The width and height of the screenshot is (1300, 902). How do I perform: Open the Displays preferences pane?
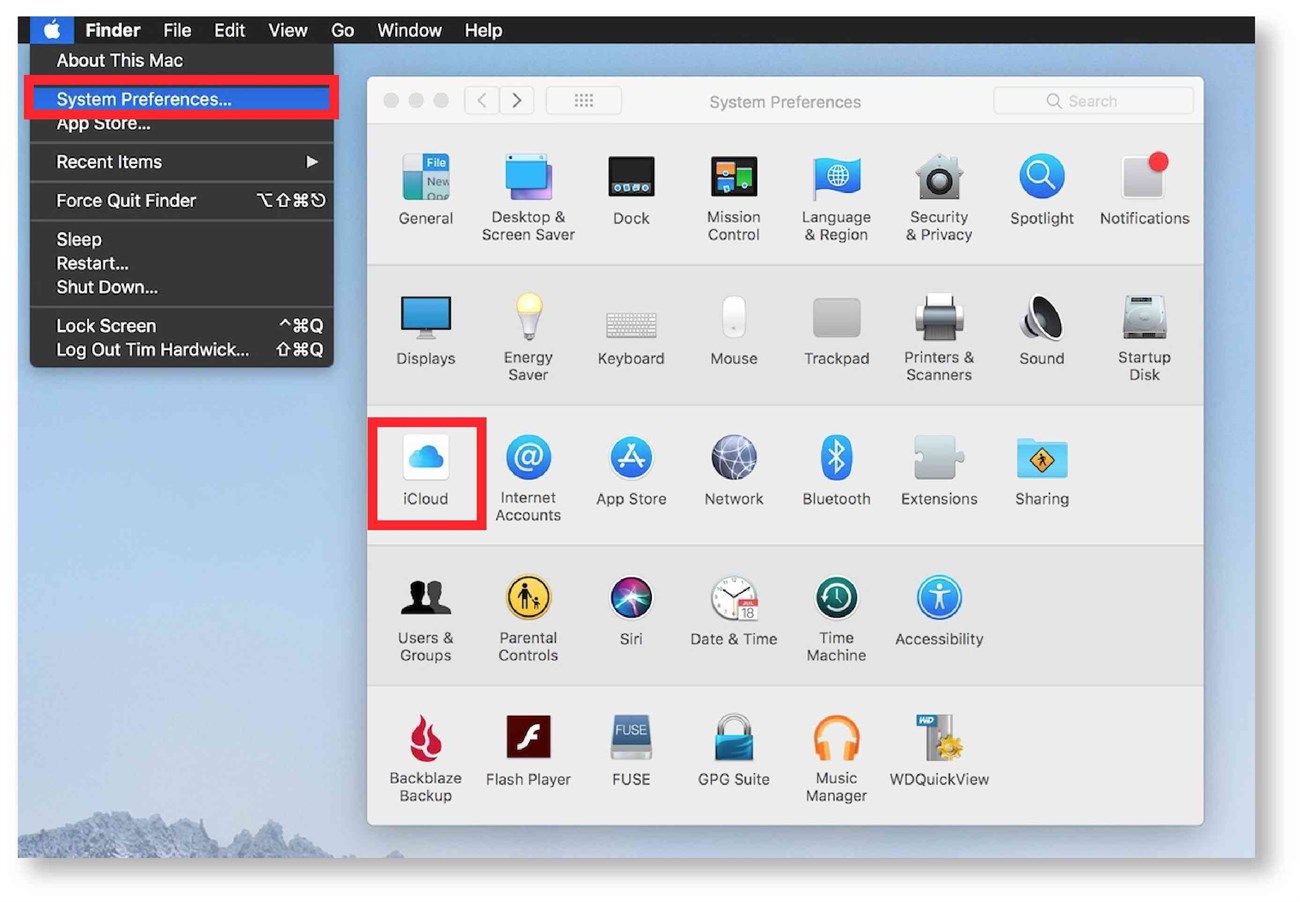(426, 331)
